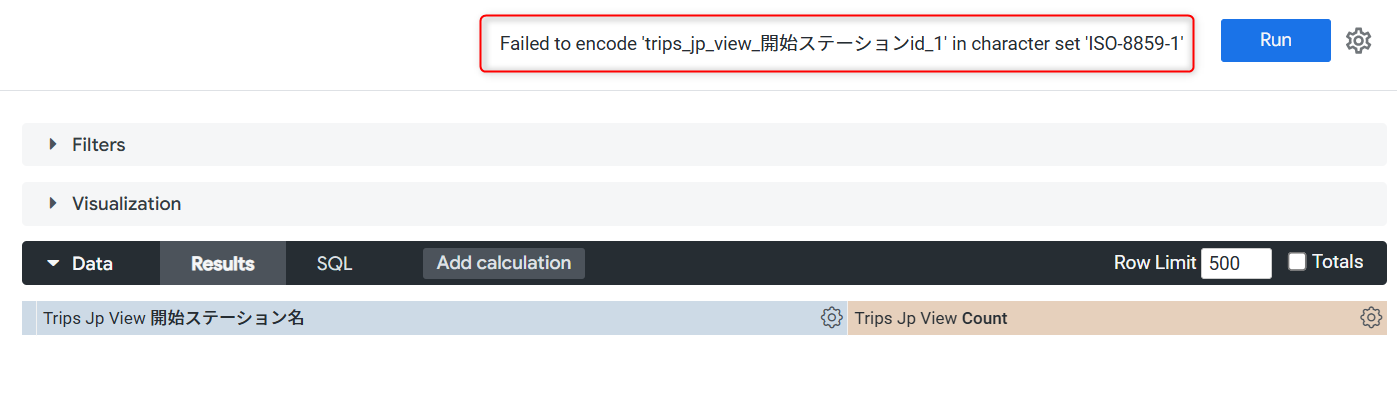Click the Filters section title
Image resolution: width=1397 pixels, height=419 pixels.
(x=99, y=145)
